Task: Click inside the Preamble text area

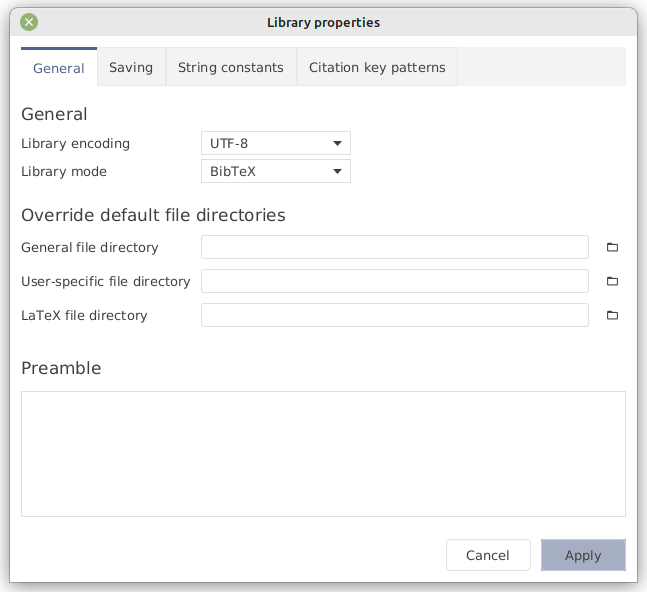Action: [x=323, y=453]
